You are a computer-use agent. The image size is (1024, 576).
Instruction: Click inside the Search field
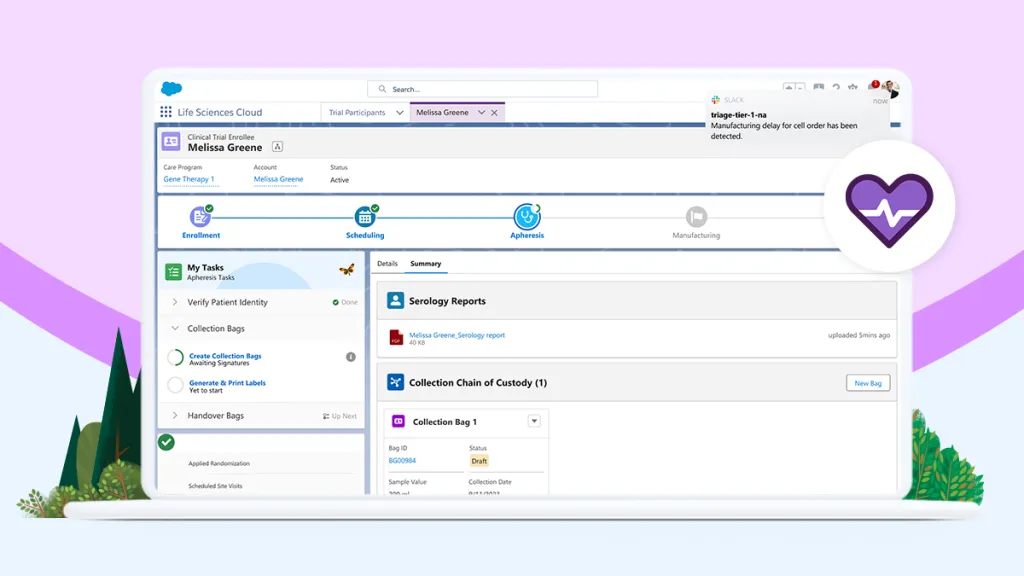483,89
